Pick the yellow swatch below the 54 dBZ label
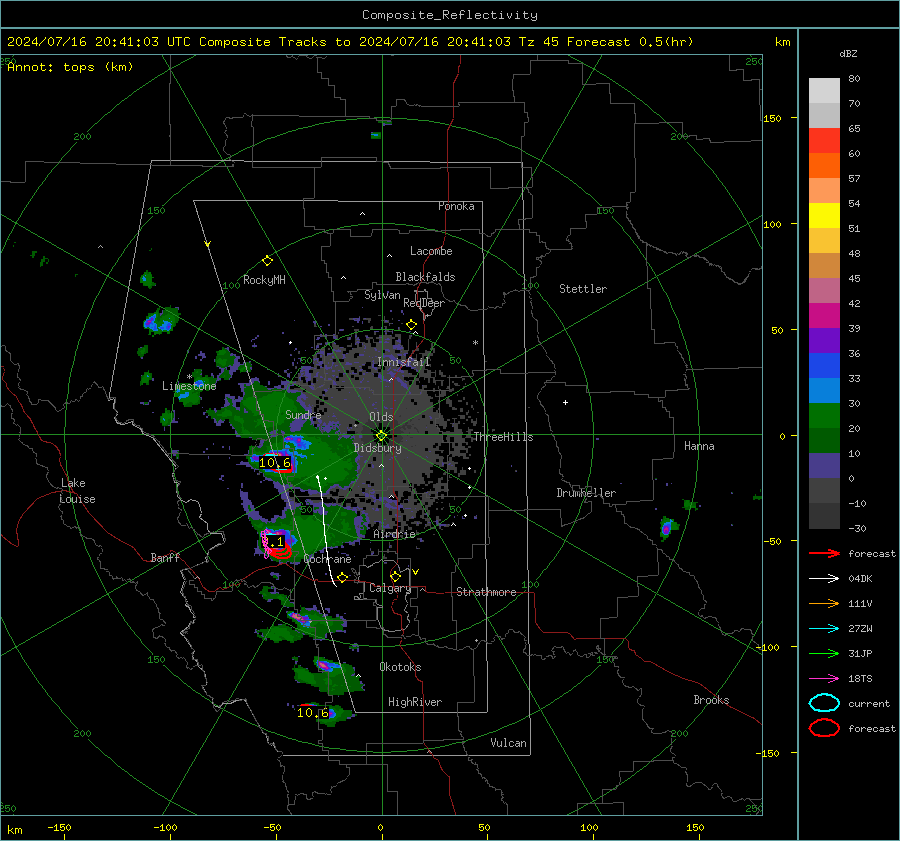This screenshot has width=900, height=841. pos(824,215)
